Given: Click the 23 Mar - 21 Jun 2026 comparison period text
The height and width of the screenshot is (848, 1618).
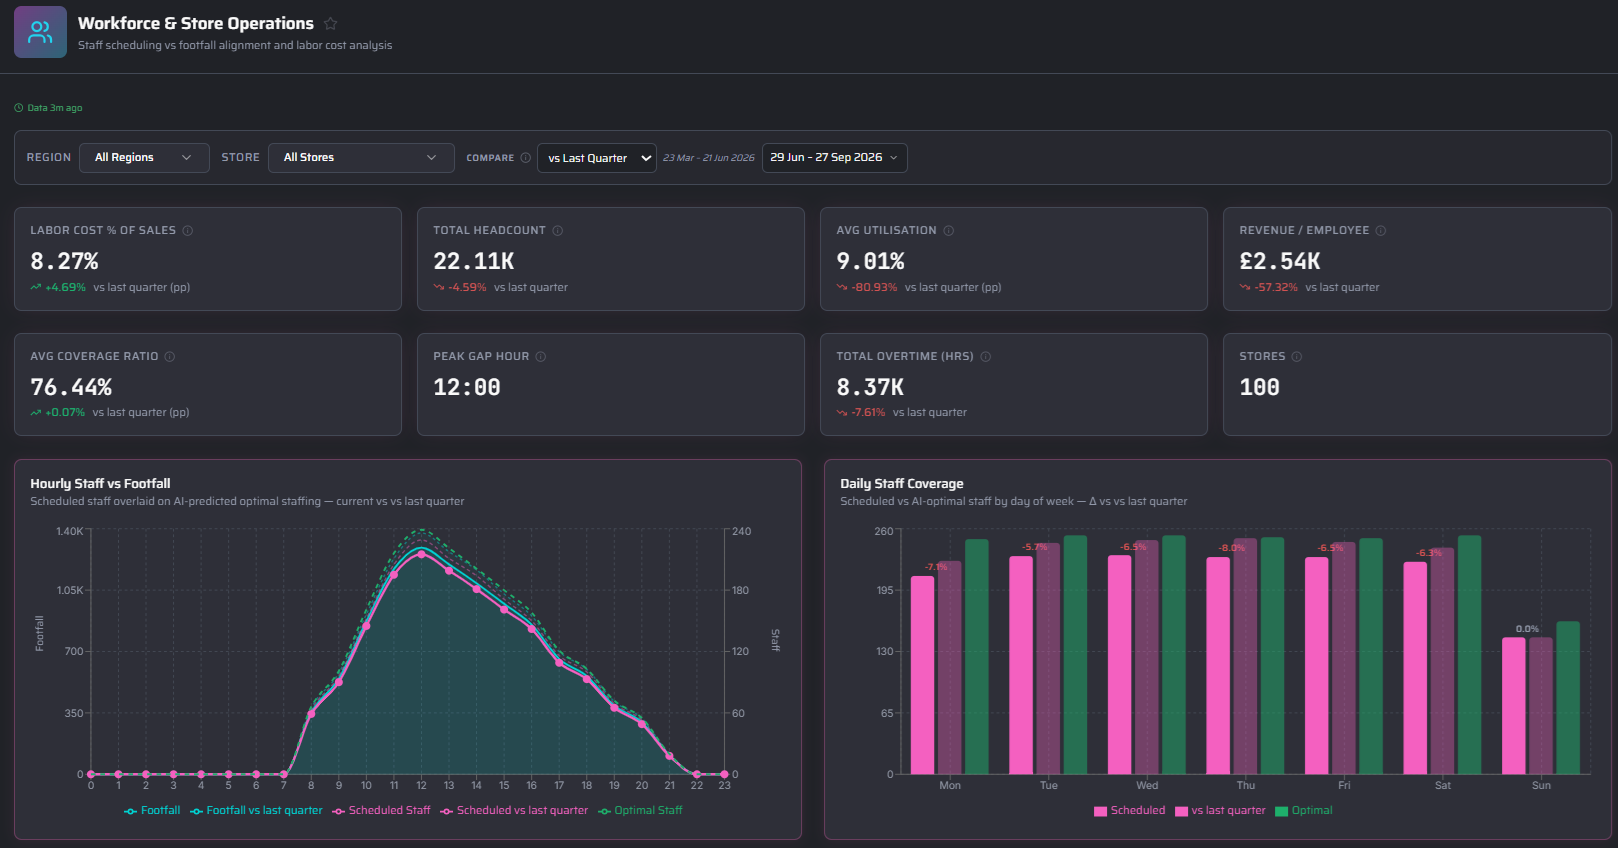Looking at the screenshot, I should (708, 158).
